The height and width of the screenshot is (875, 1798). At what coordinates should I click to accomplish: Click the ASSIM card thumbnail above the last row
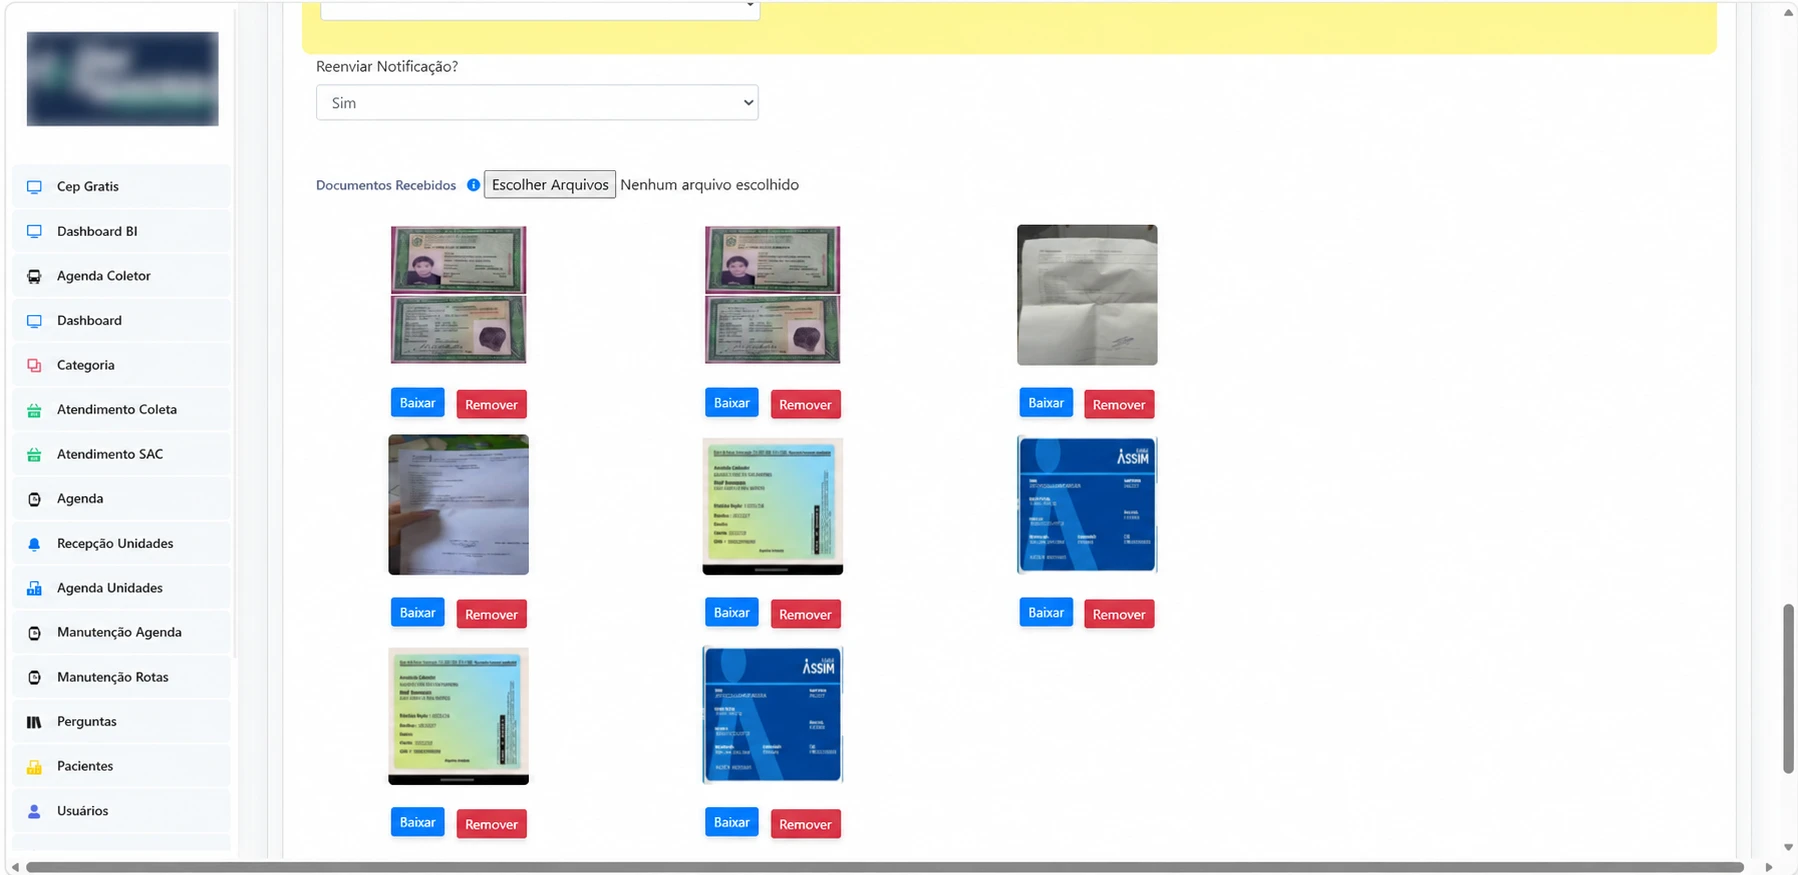point(1087,505)
